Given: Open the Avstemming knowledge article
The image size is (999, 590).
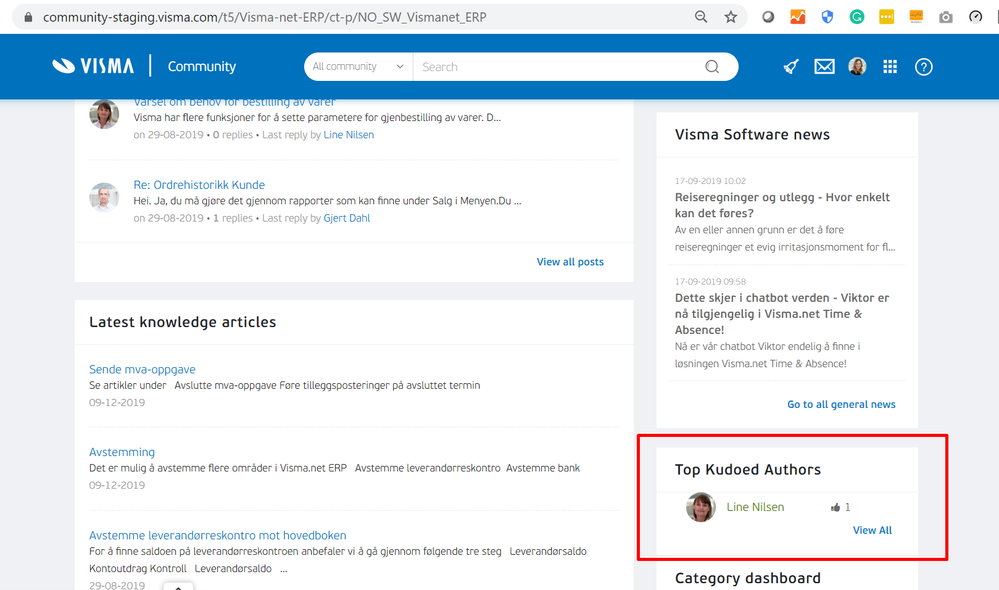Looking at the screenshot, I should [122, 452].
